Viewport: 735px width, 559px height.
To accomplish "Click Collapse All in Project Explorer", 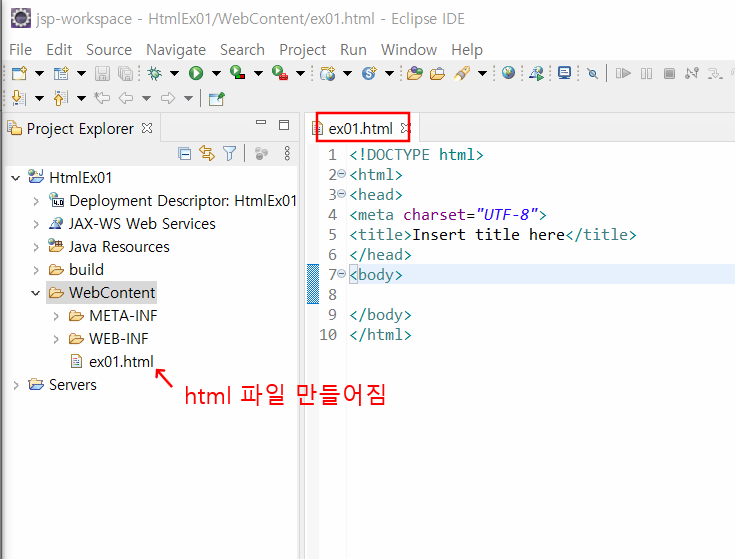I will tap(185, 153).
